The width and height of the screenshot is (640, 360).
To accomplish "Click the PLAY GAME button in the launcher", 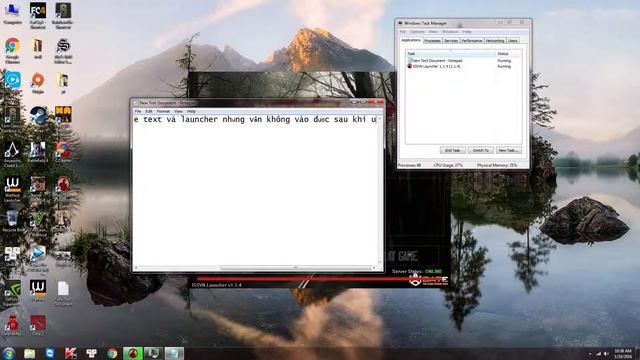I will [412, 256].
